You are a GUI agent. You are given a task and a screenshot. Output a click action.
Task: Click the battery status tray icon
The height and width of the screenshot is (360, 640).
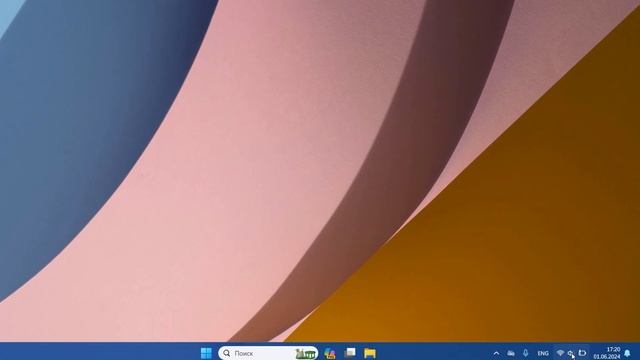tap(582, 353)
